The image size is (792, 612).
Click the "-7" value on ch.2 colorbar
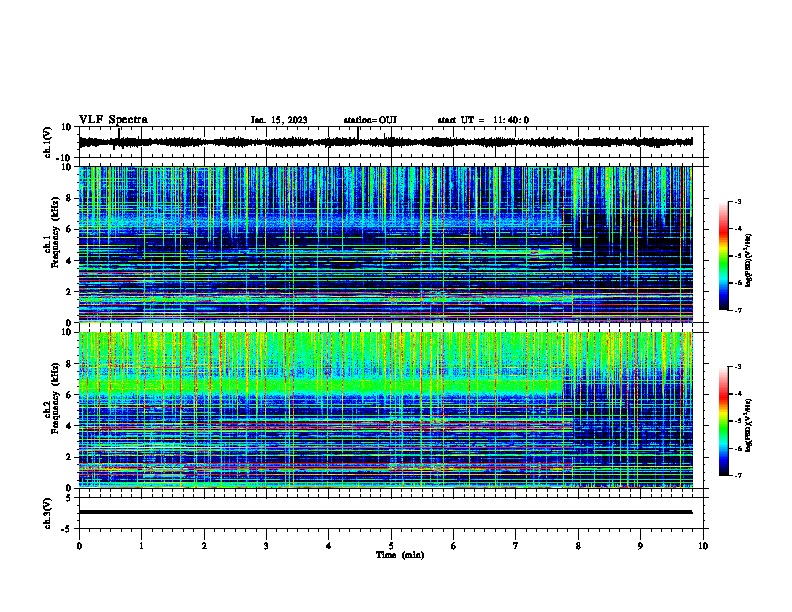click(737, 476)
